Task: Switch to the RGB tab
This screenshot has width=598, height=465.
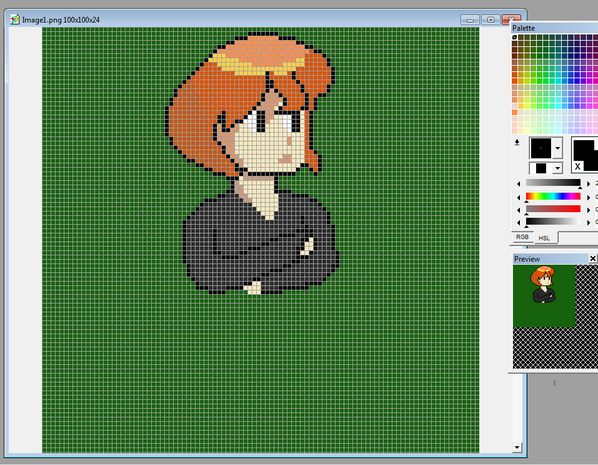Action: point(522,237)
